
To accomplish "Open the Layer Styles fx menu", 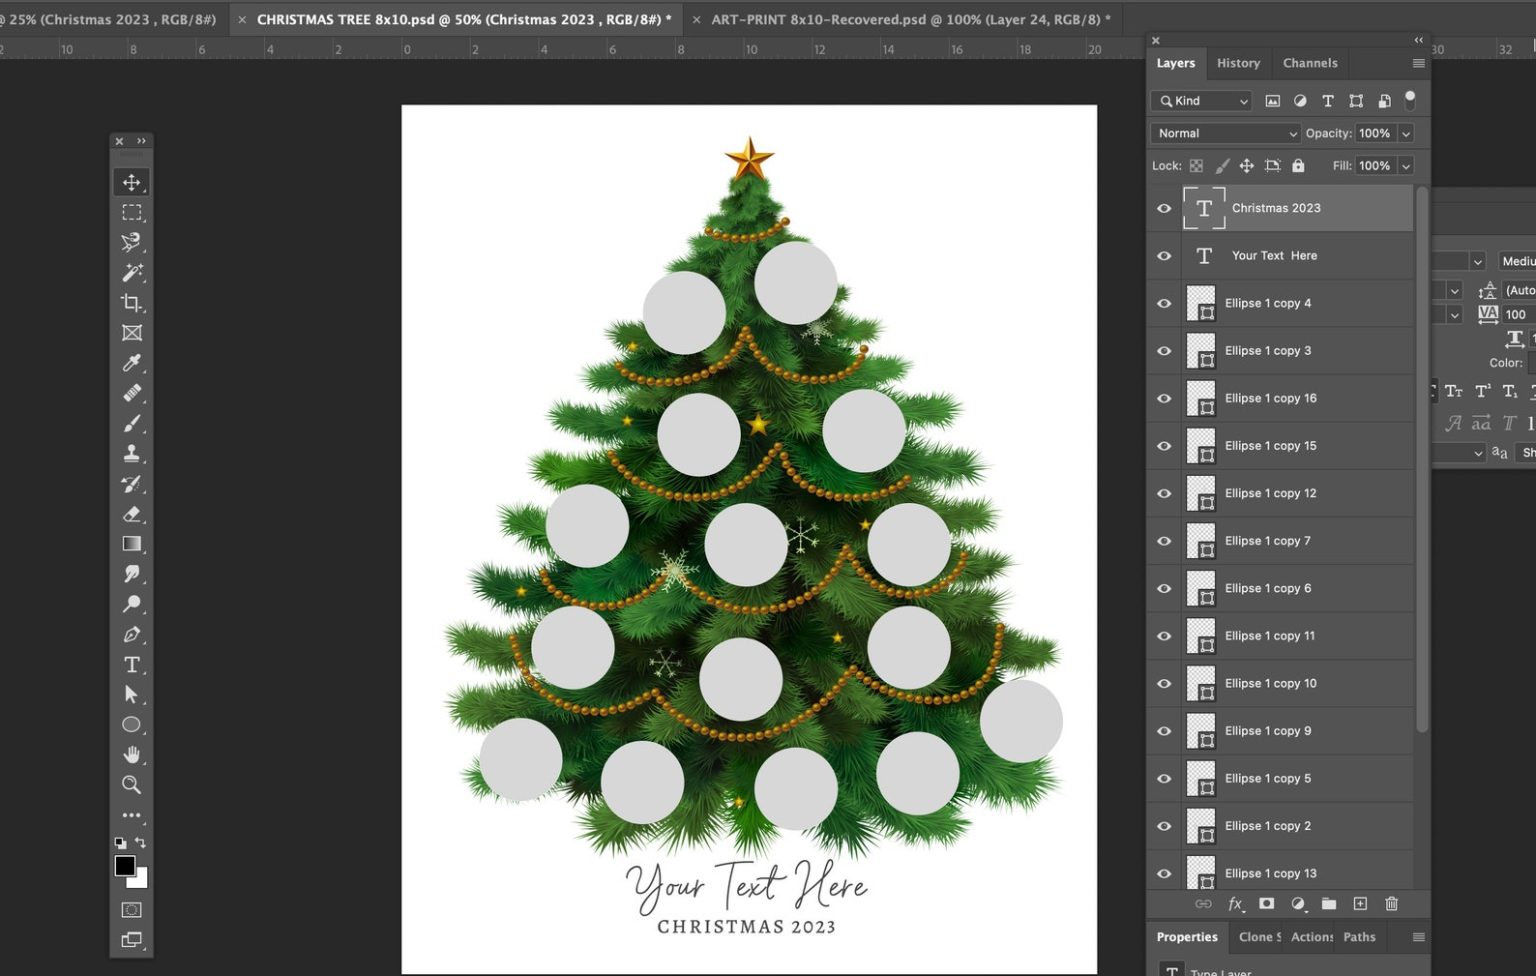I will 1235,903.
